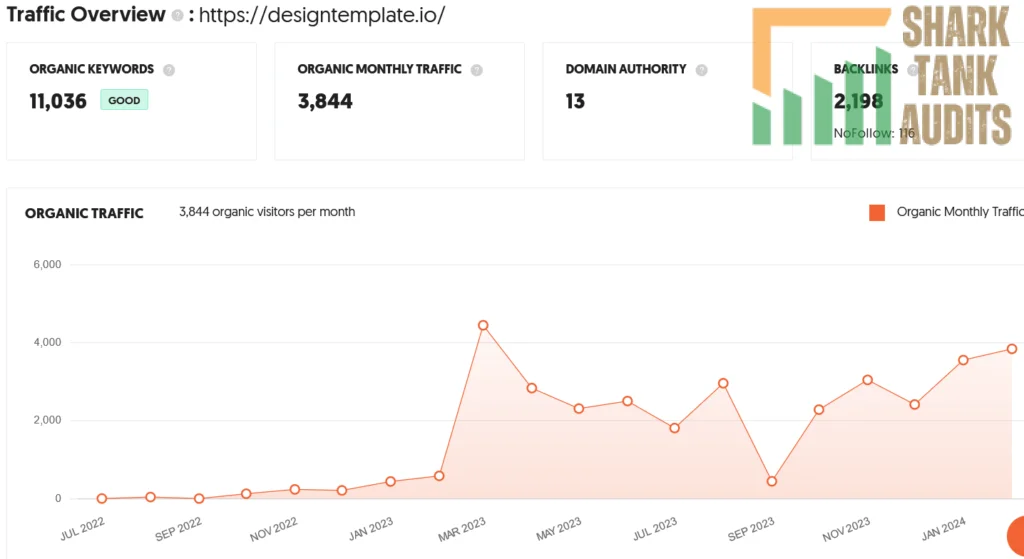The image size is (1024, 559).
Task: Select the January 2023 data point
Action: (x=391, y=481)
